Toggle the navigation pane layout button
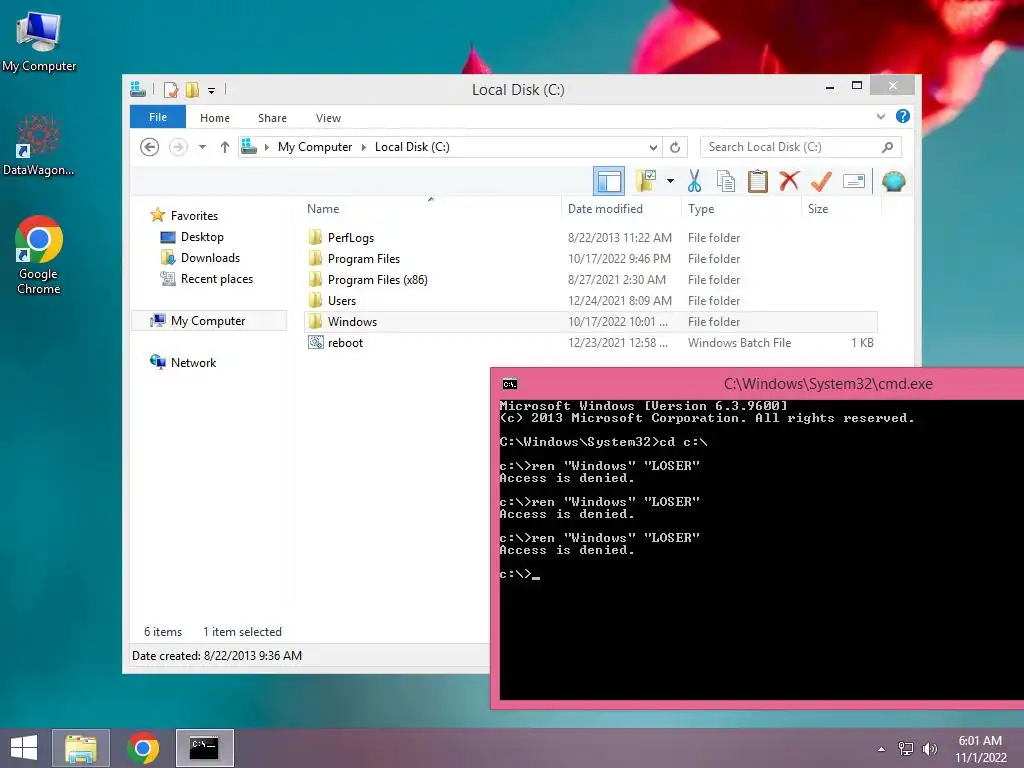Viewport: 1024px width, 768px height. click(x=609, y=181)
